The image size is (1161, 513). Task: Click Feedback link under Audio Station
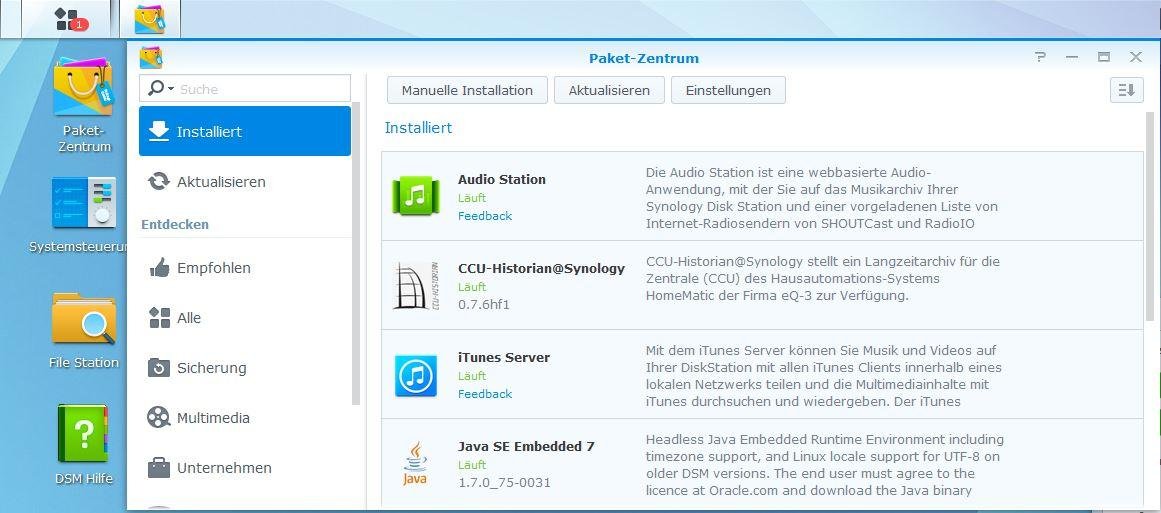[485, 216]
